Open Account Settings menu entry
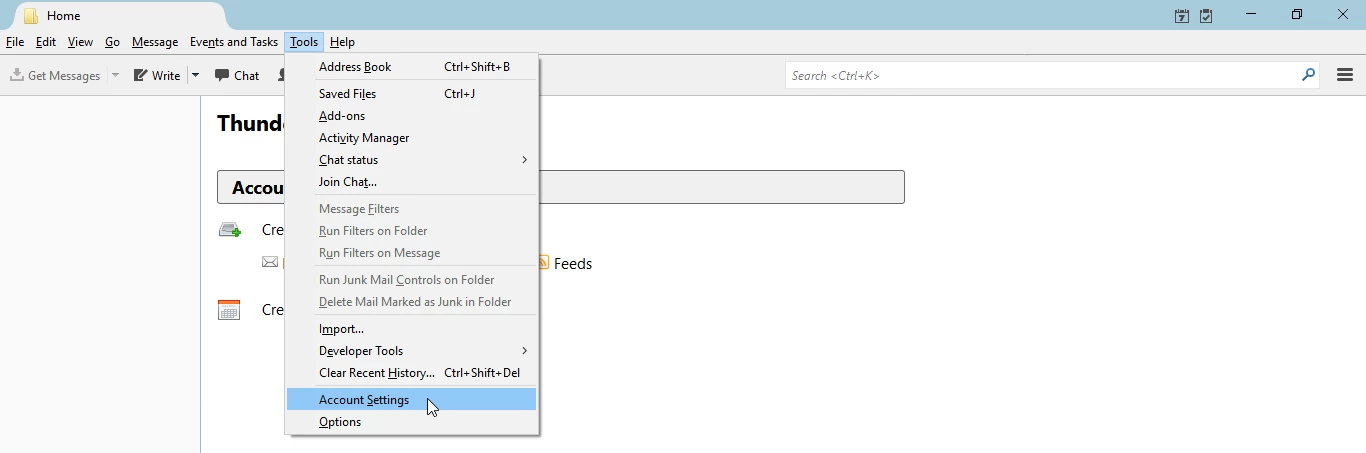The image size is (1366, 453). tap(412, 400)
